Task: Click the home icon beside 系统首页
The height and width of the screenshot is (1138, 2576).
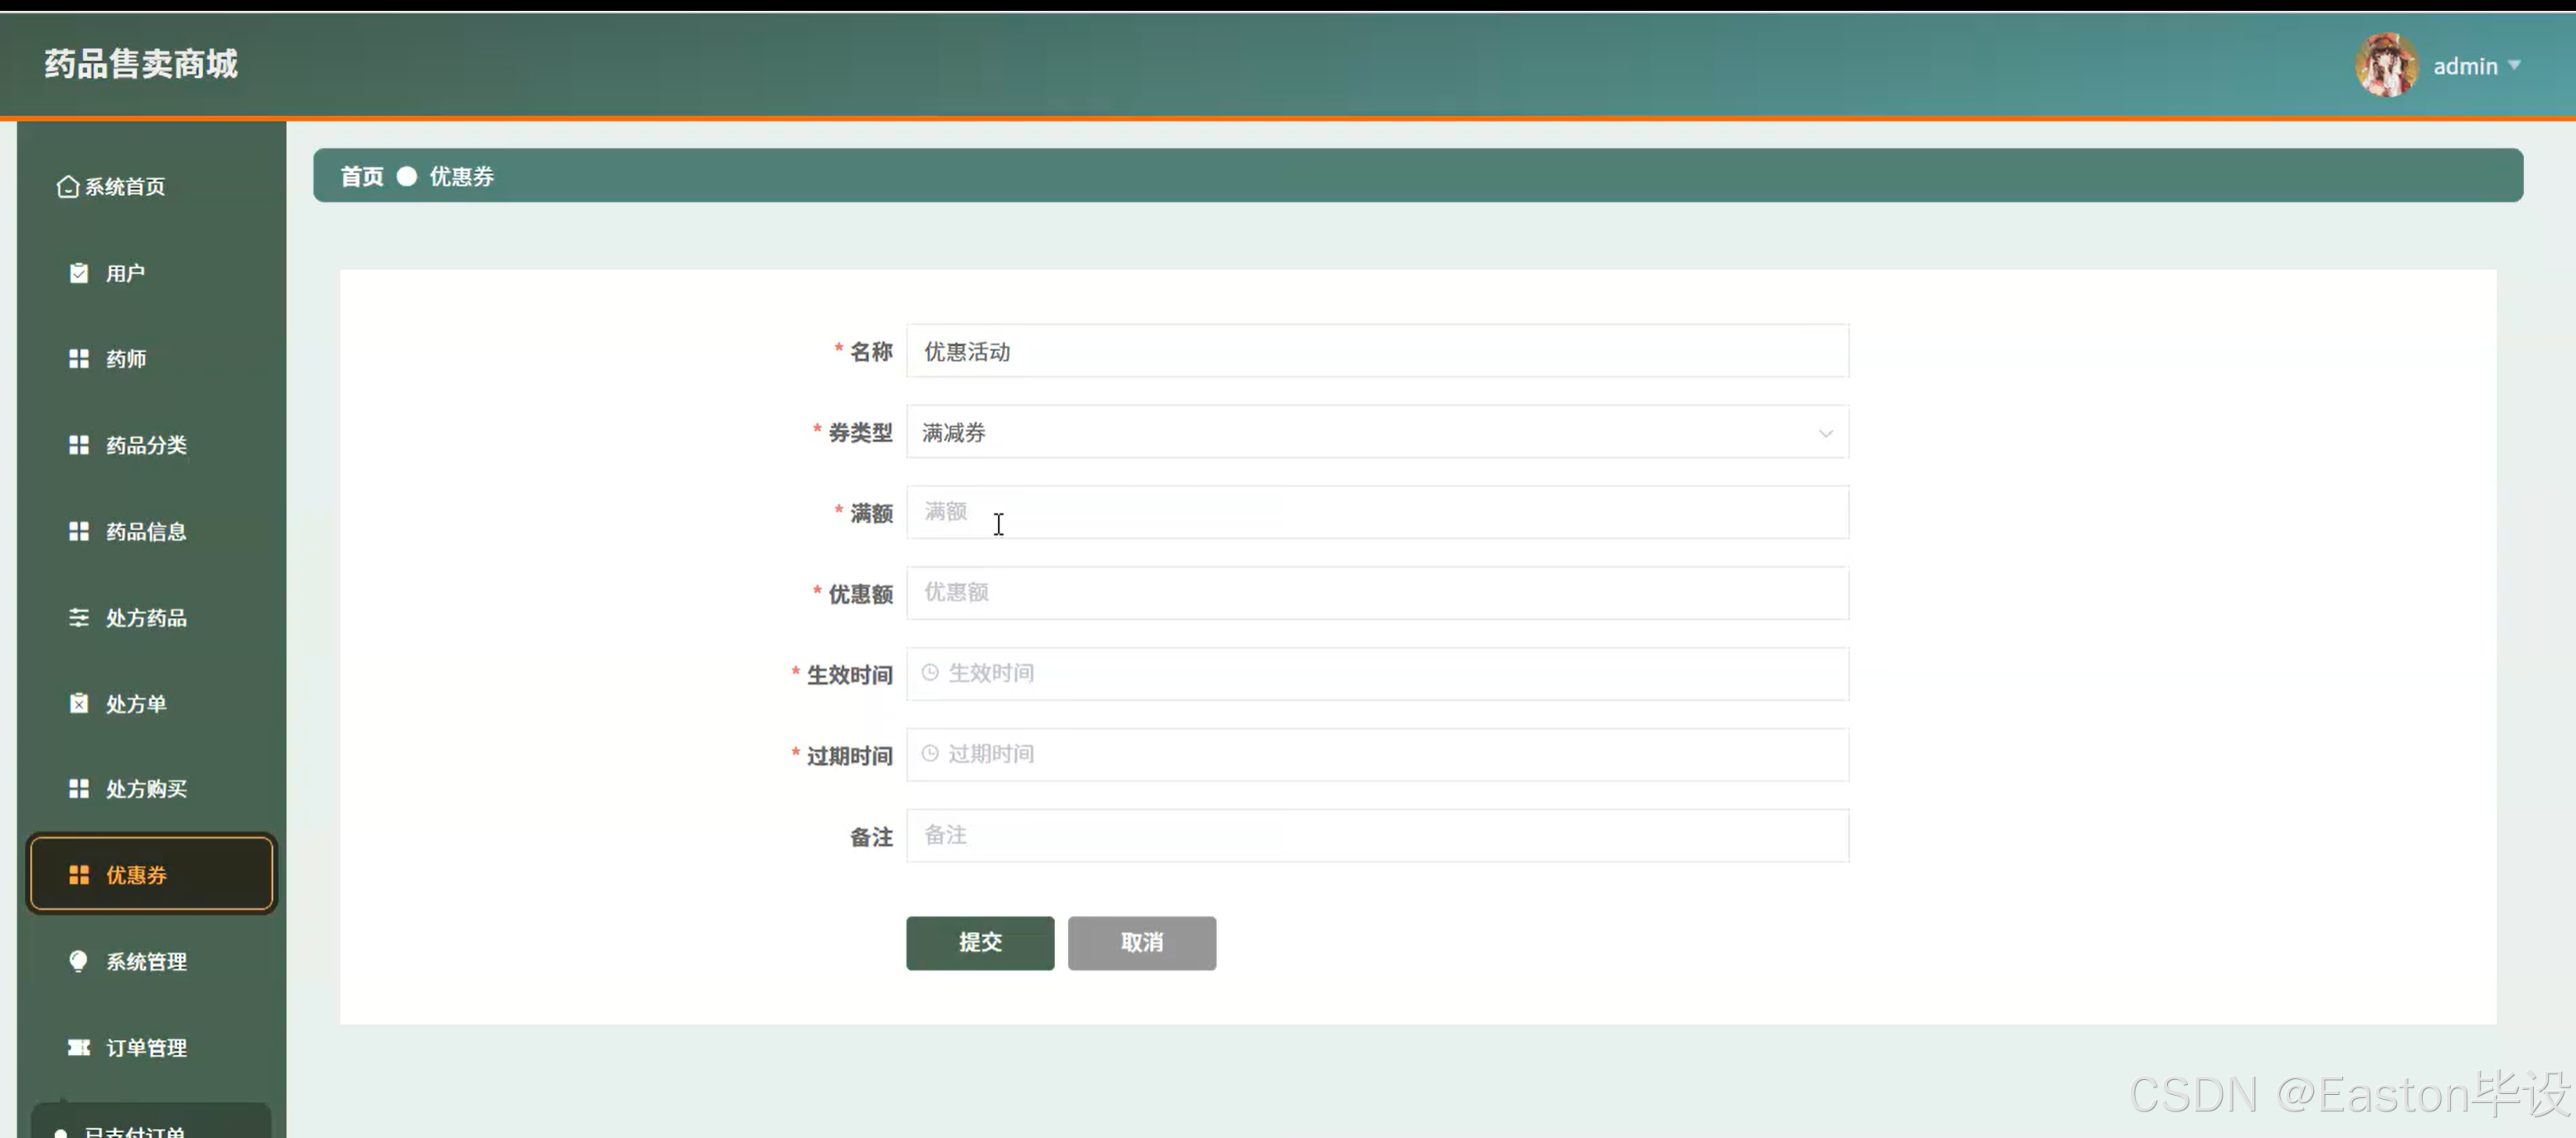Action: point(67,187)
